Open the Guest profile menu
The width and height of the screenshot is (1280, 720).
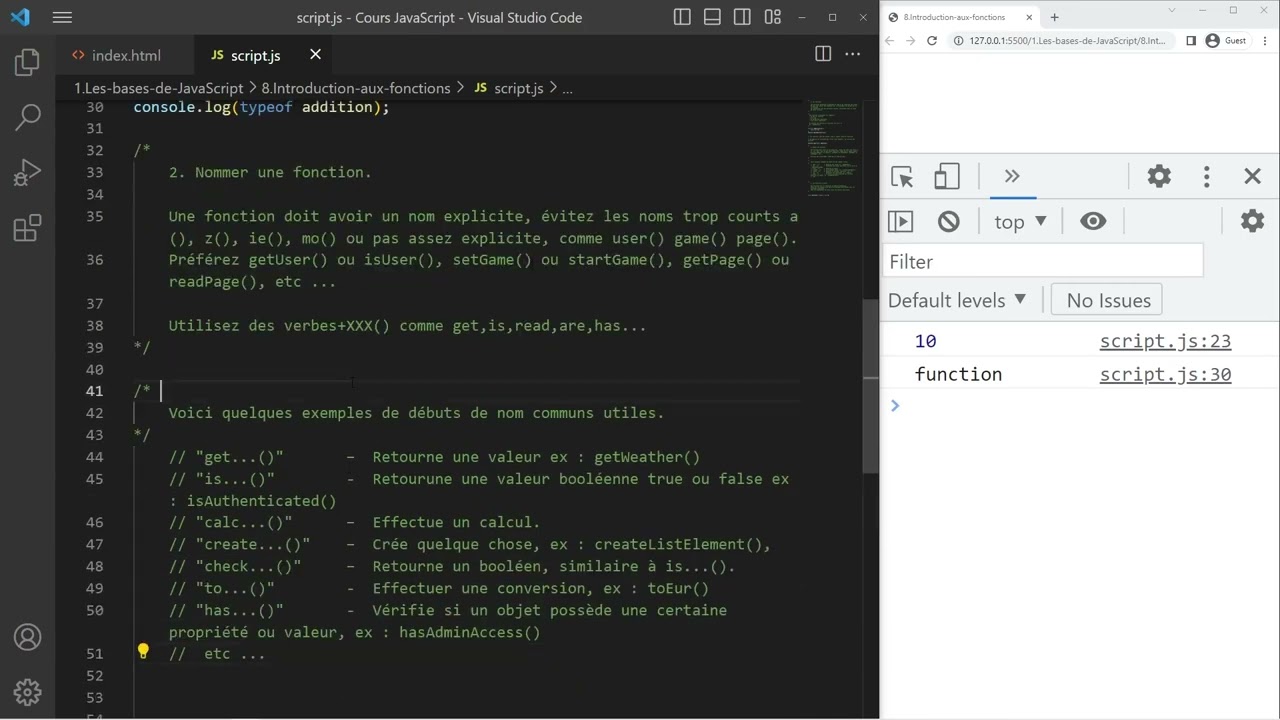(x=1226, y=41)
